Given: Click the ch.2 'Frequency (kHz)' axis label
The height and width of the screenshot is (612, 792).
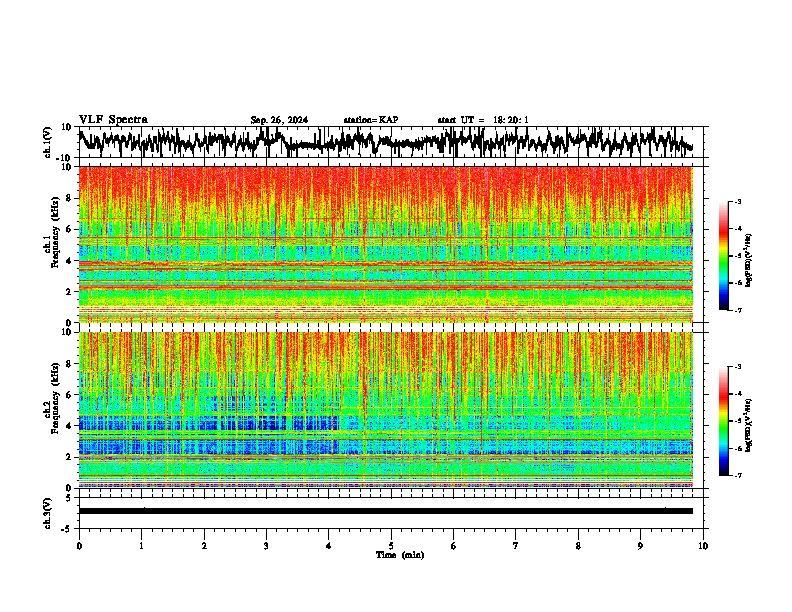Looking at the screenshot, I should [55, 398].
